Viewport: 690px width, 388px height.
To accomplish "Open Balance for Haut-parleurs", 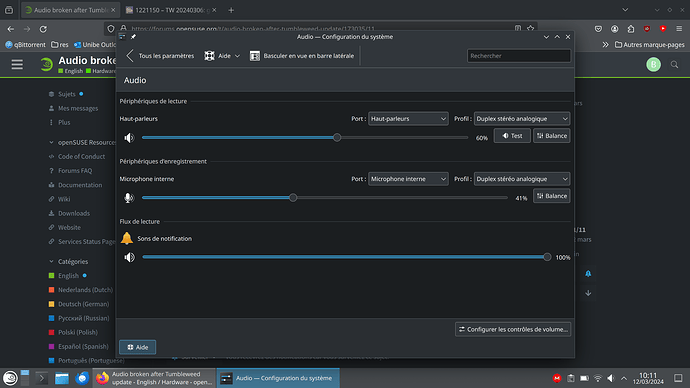I will (552, 136).
